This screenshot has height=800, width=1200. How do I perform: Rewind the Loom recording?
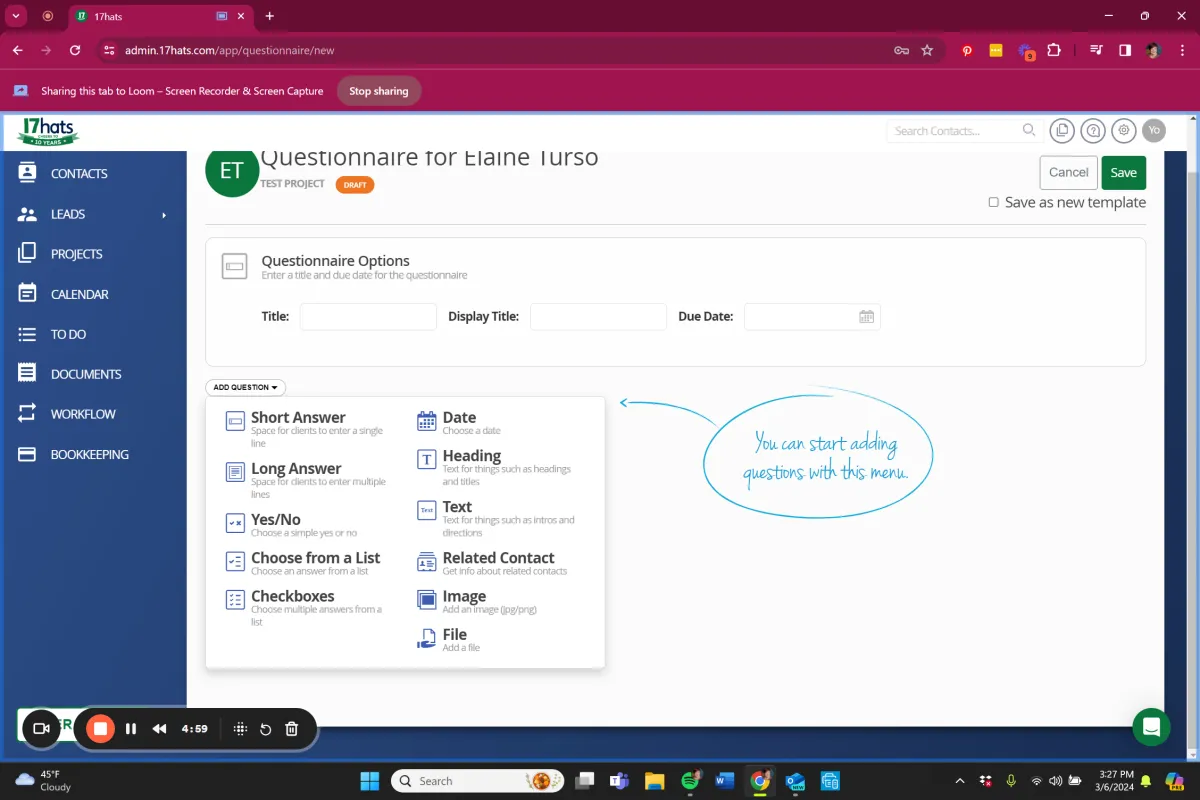pyautogui.click(x=159, y=729)
